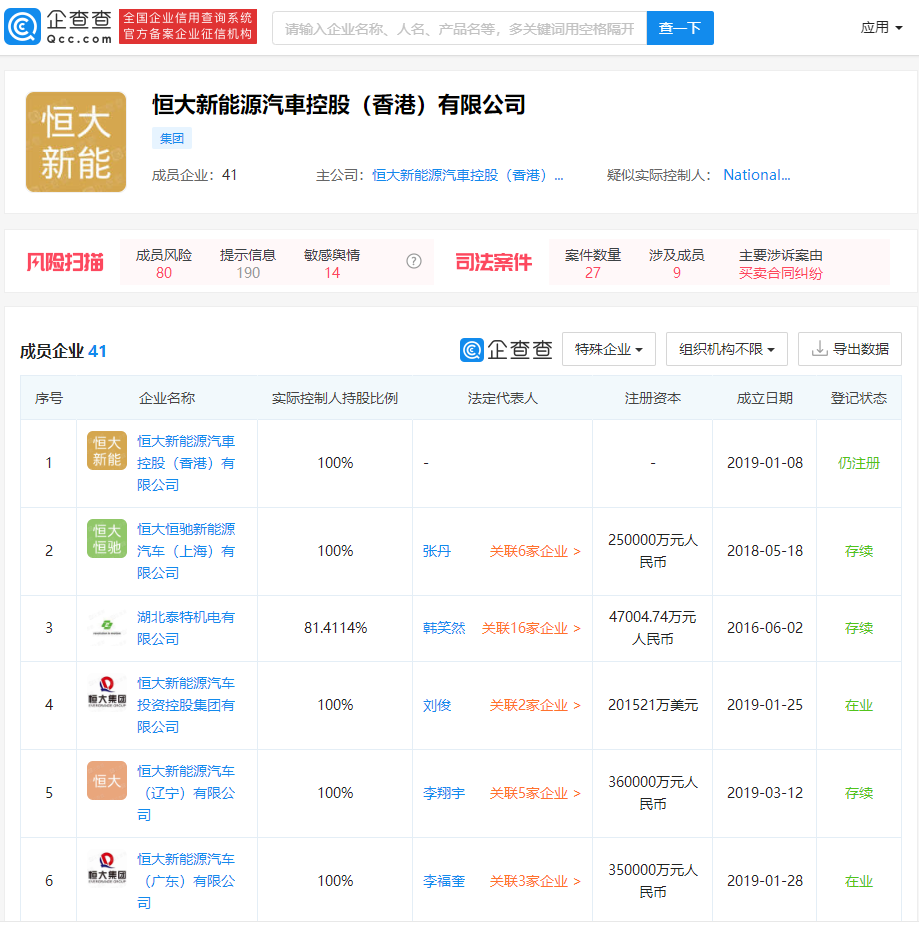This screenshot has width=919, height=925.
Task: Click the 恒大恒驰 green logo icon
Action: point(107,538)
